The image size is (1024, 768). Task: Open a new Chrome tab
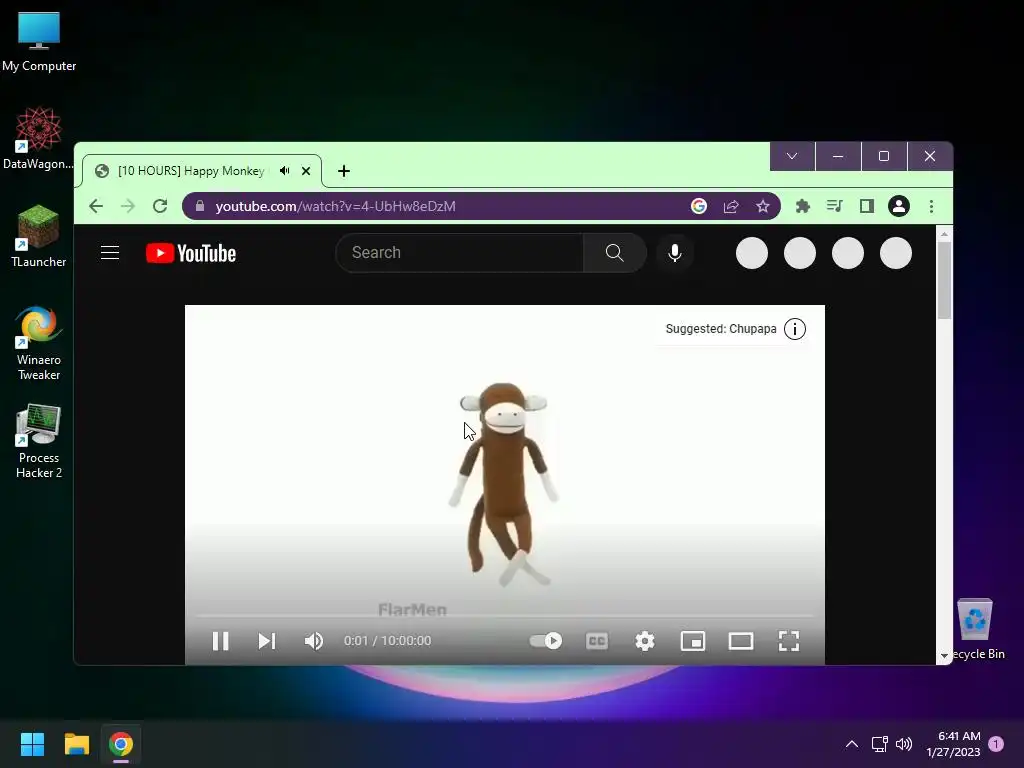(344, 171)
